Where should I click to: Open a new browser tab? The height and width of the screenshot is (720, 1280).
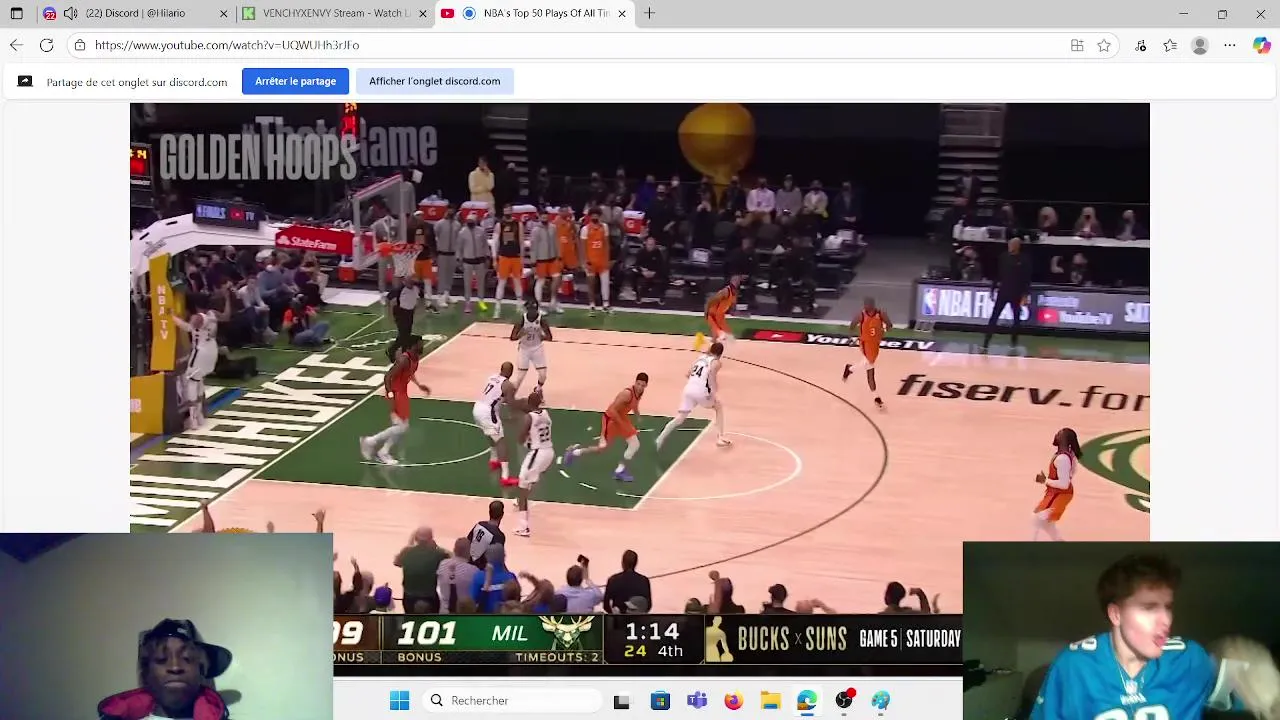pos(649,13)
